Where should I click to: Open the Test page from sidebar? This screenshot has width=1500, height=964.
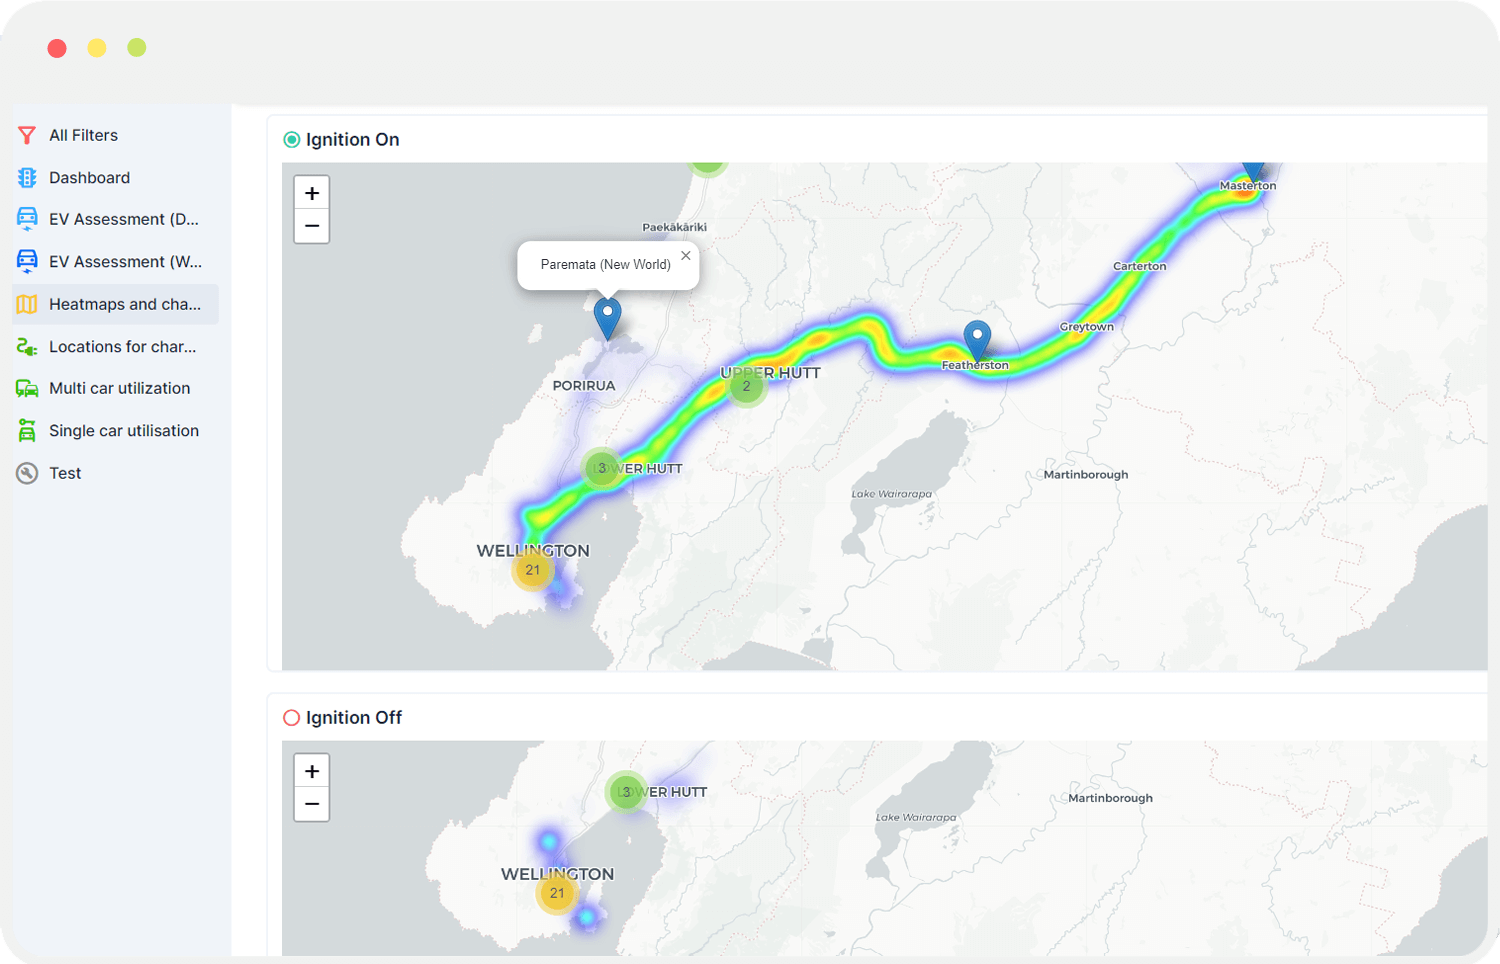pyautogui.click(x=27, y=473)
